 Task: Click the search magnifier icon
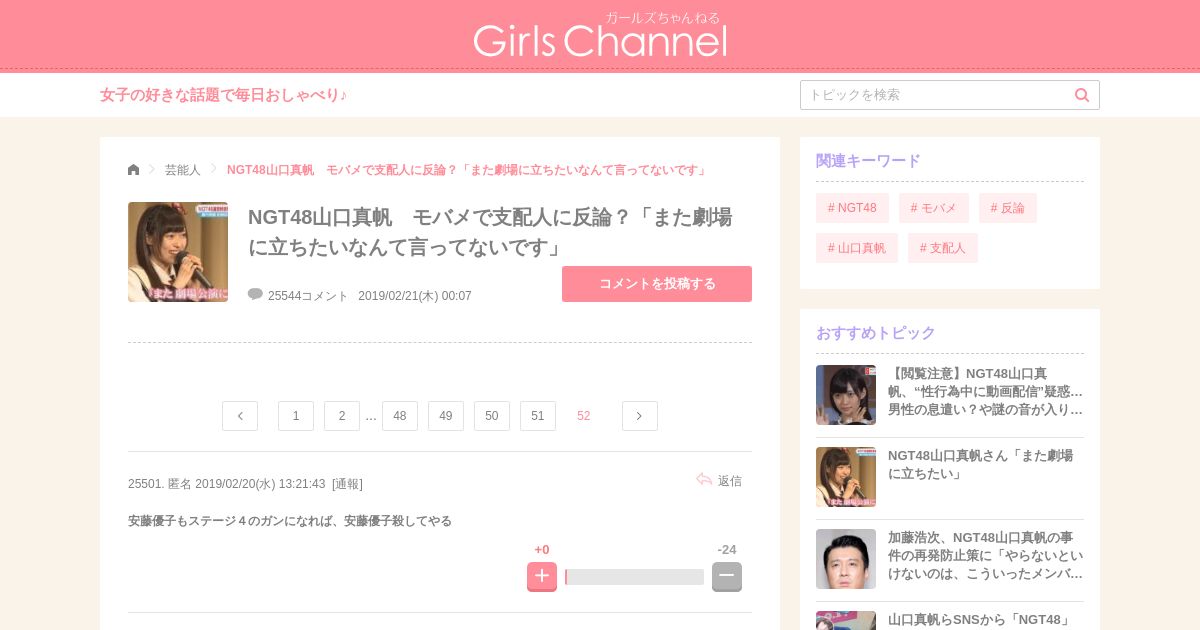(1082, 95)
